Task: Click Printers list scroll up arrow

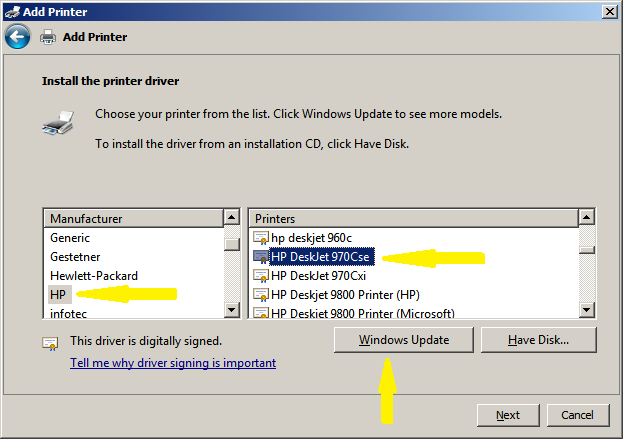Action: 586,217
